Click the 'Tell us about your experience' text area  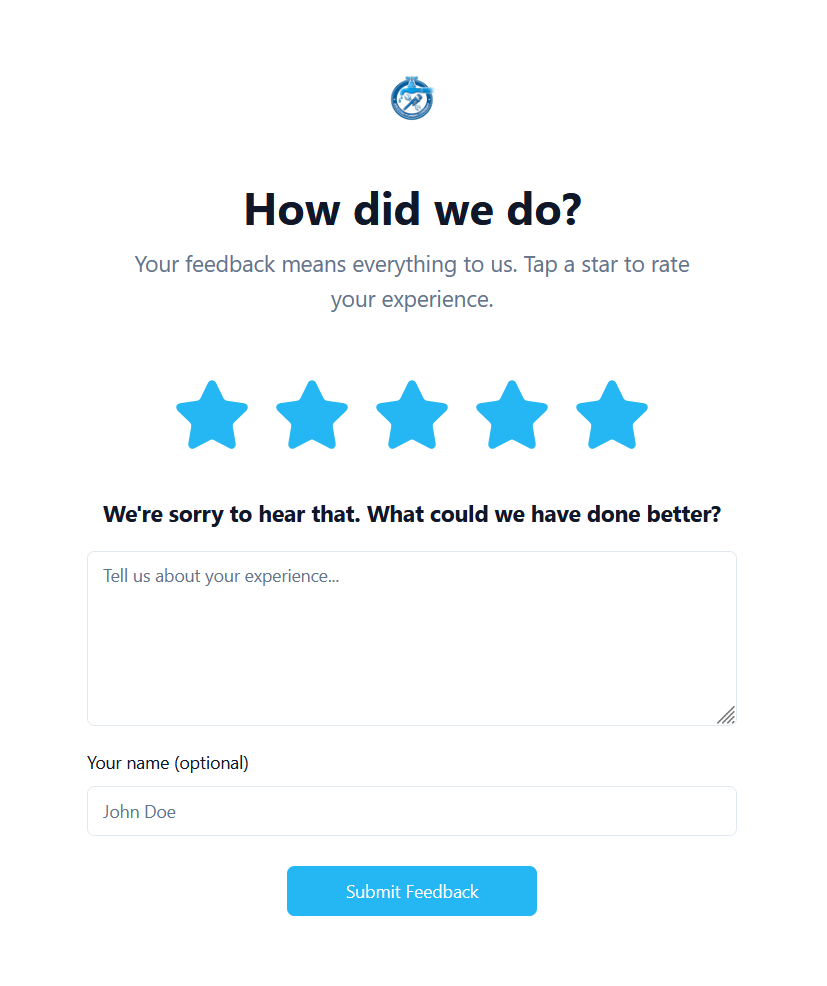[x=412, y=638]
